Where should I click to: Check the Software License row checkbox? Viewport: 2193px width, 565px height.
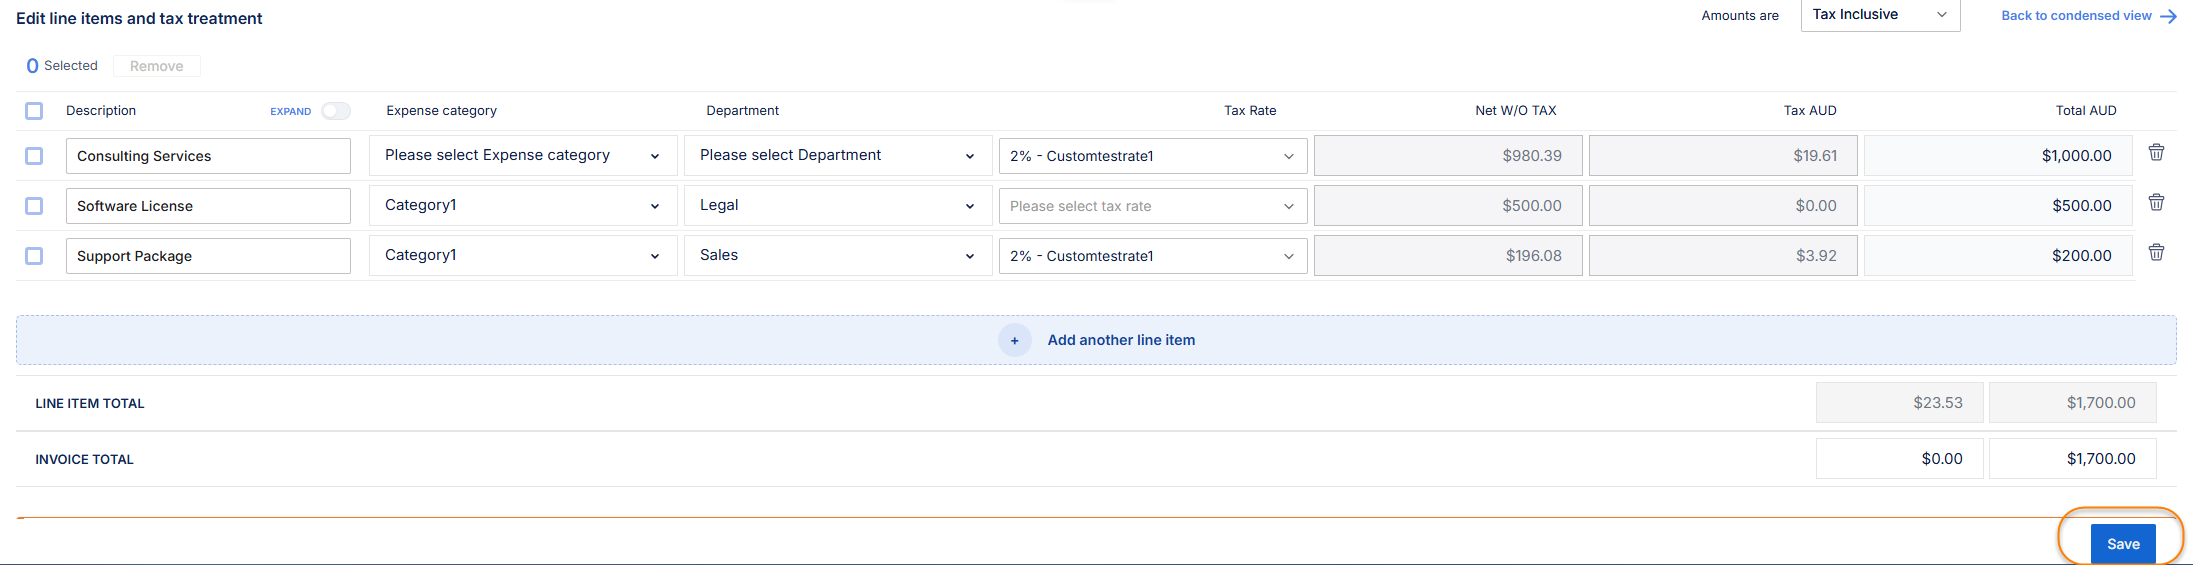coord(34,206)
